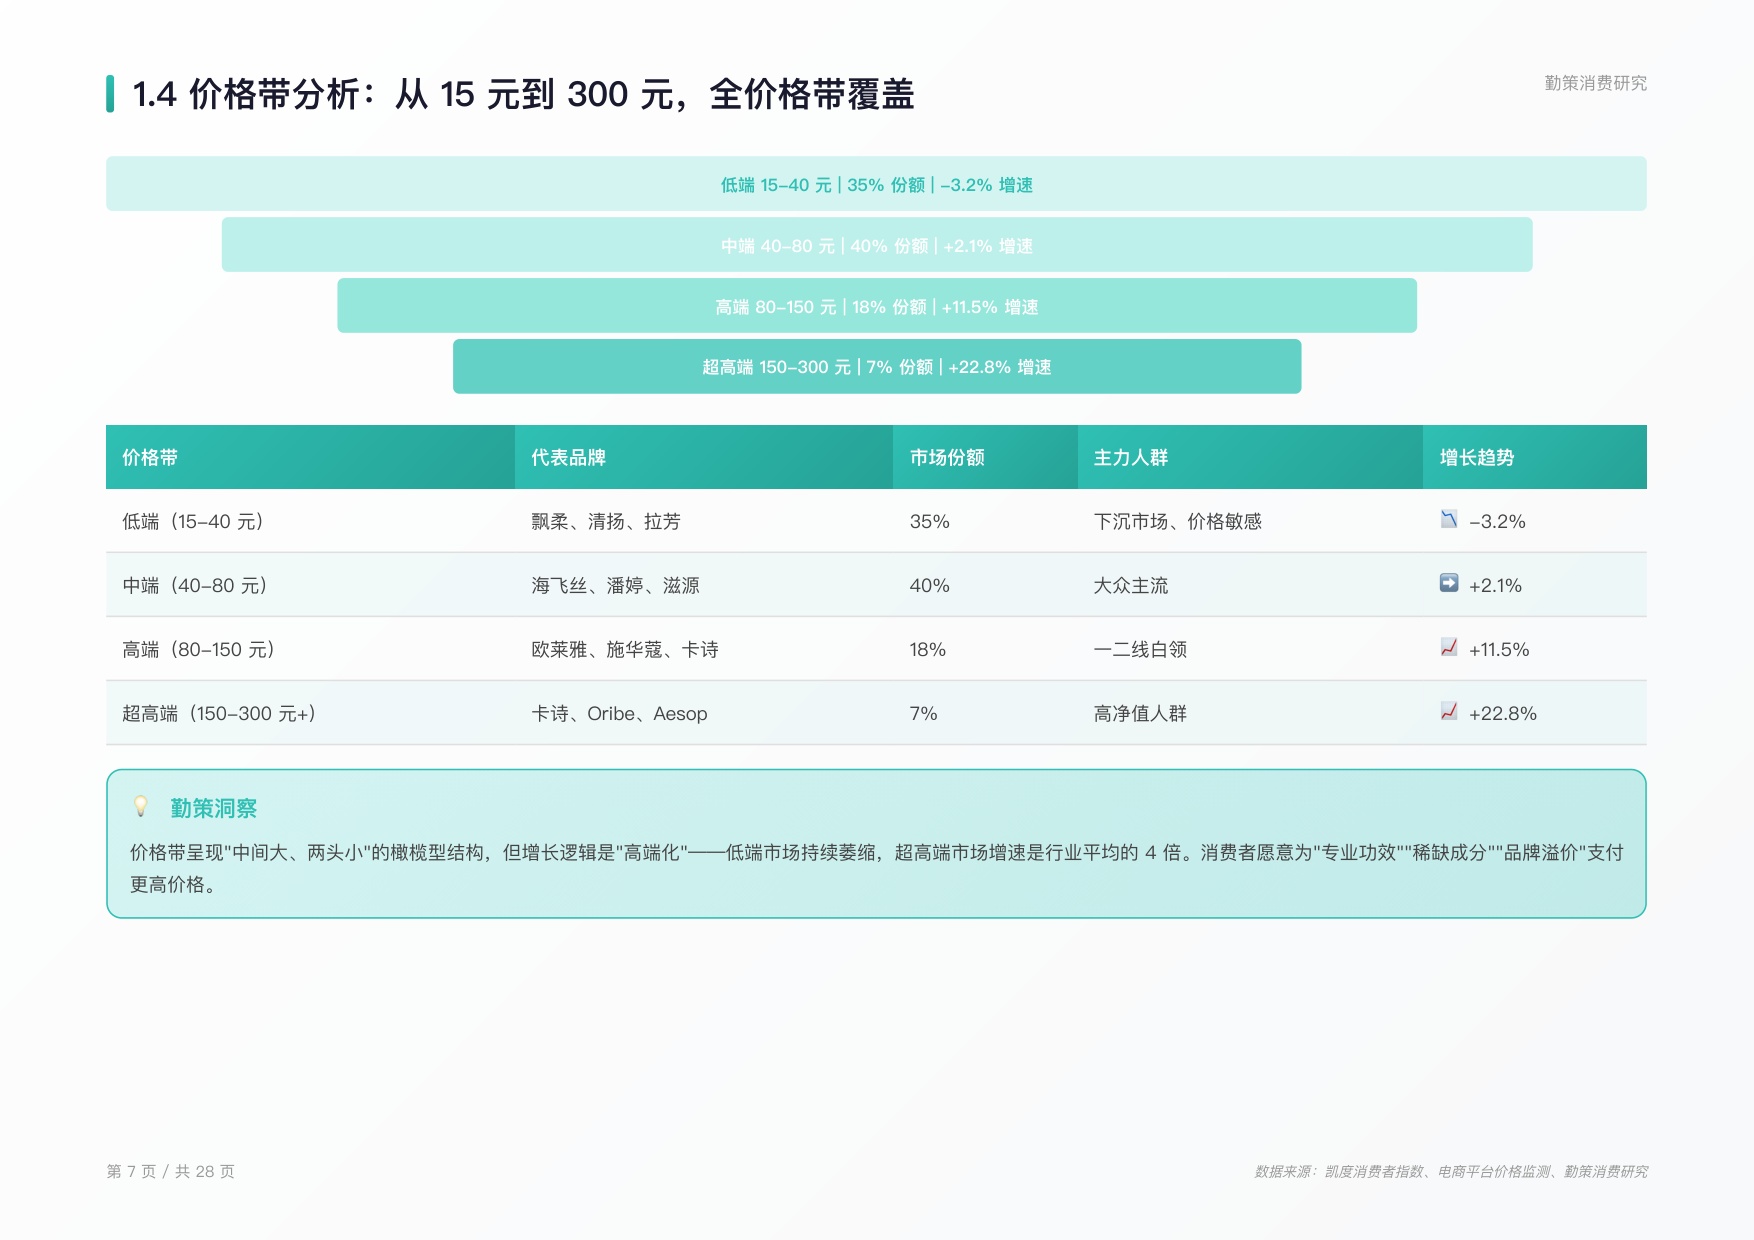Image resolution: width=1754 pixels, height=1240 pixels.
Task: Click the lightbulb icon next to 勤策洞察
Action: [141, 806]
